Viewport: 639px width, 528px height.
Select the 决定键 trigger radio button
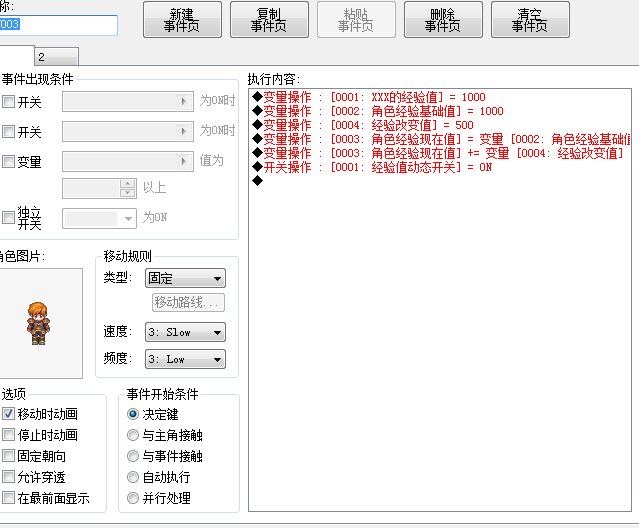tap(133, 414)
